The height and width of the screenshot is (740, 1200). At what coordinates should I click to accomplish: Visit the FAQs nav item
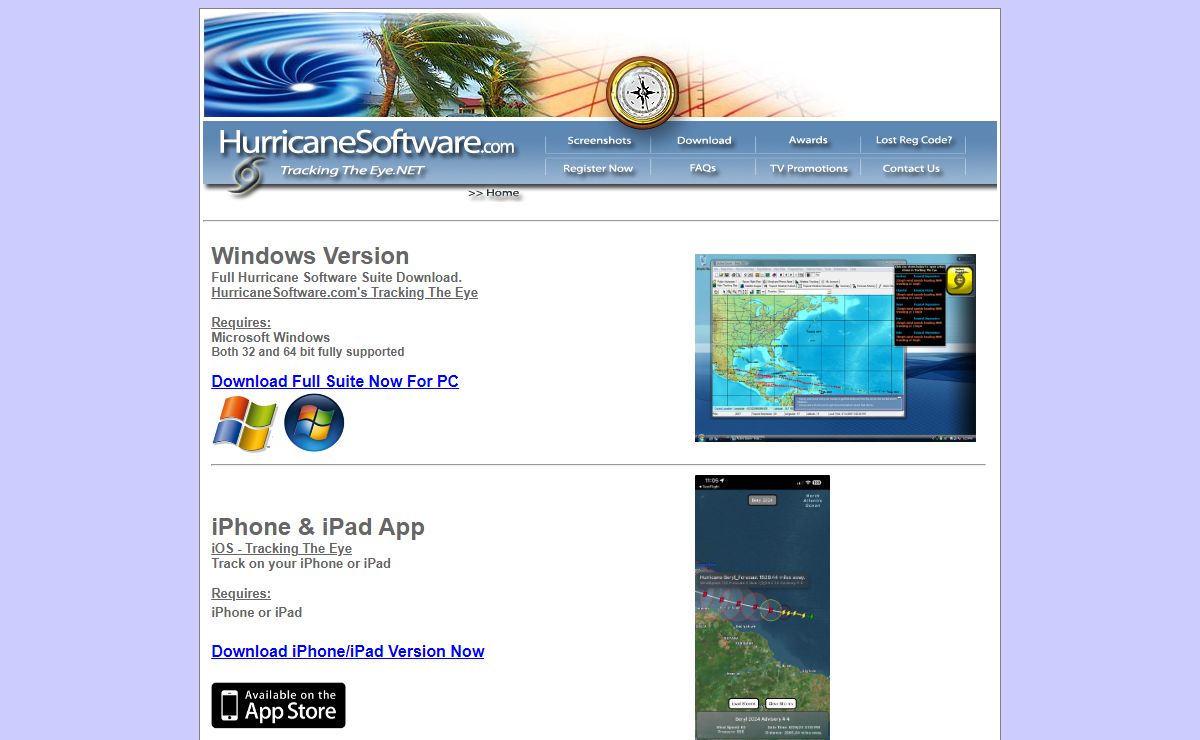point(703,169)
